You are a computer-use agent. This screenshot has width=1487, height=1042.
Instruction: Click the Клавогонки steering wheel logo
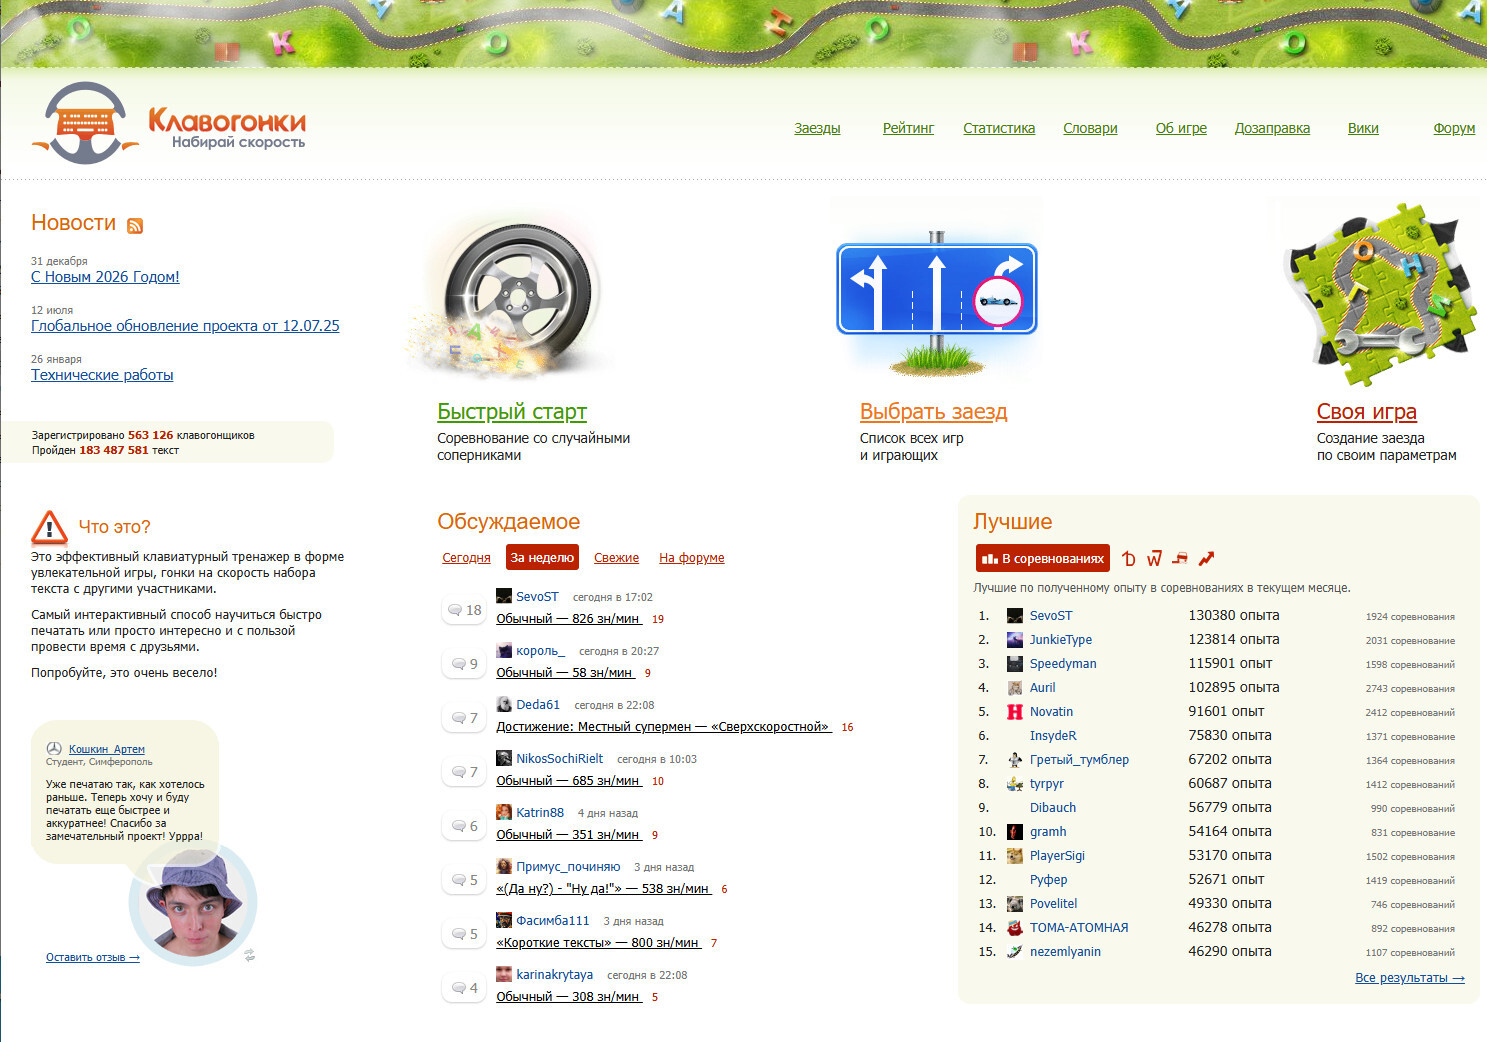(85, 123)
